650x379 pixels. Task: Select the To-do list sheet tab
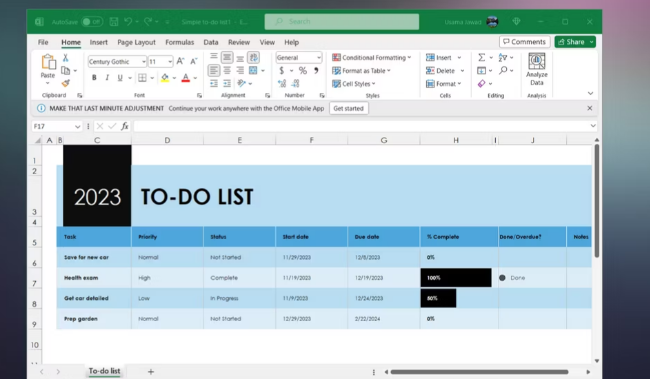(104, 371)
